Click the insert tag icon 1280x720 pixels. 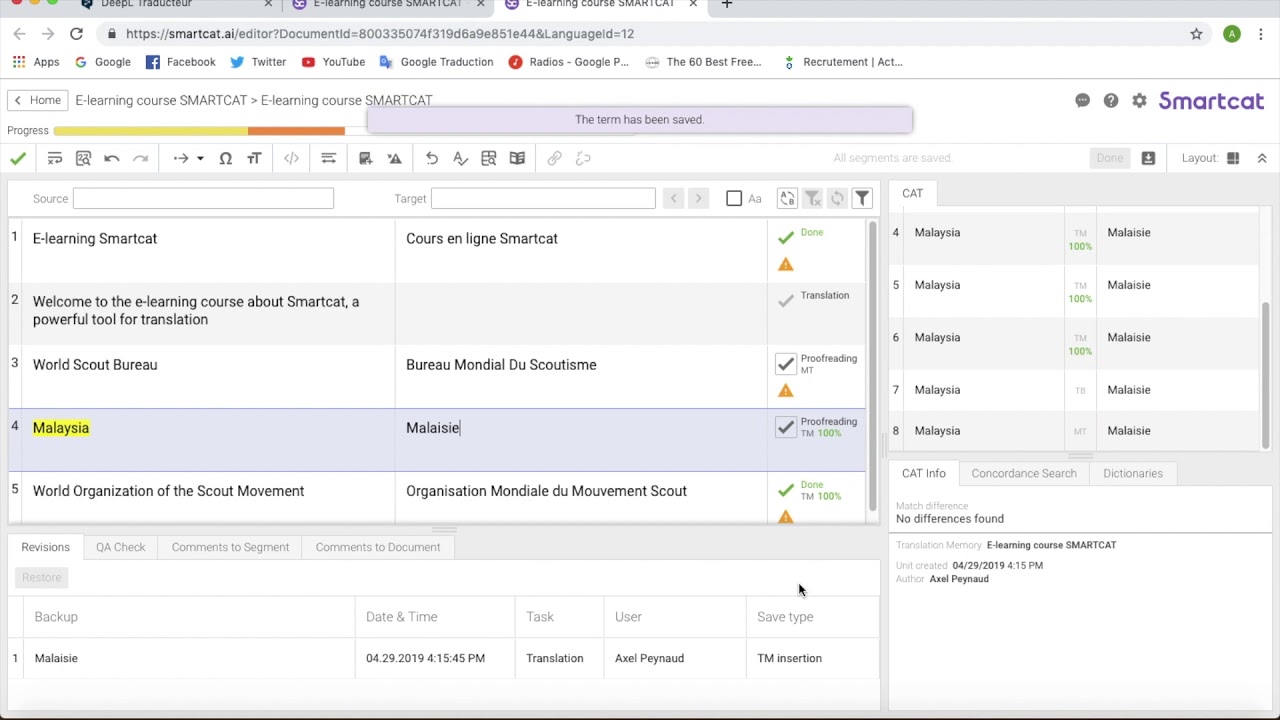291,158
